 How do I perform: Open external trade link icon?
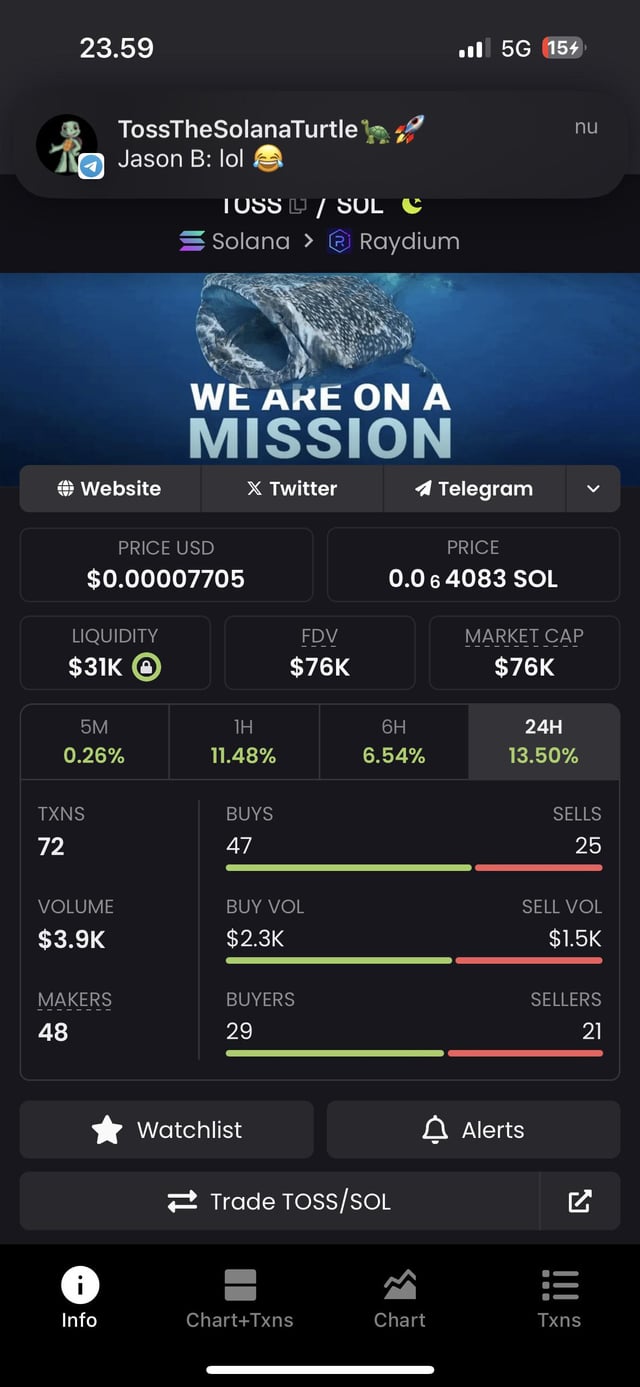580,1201
